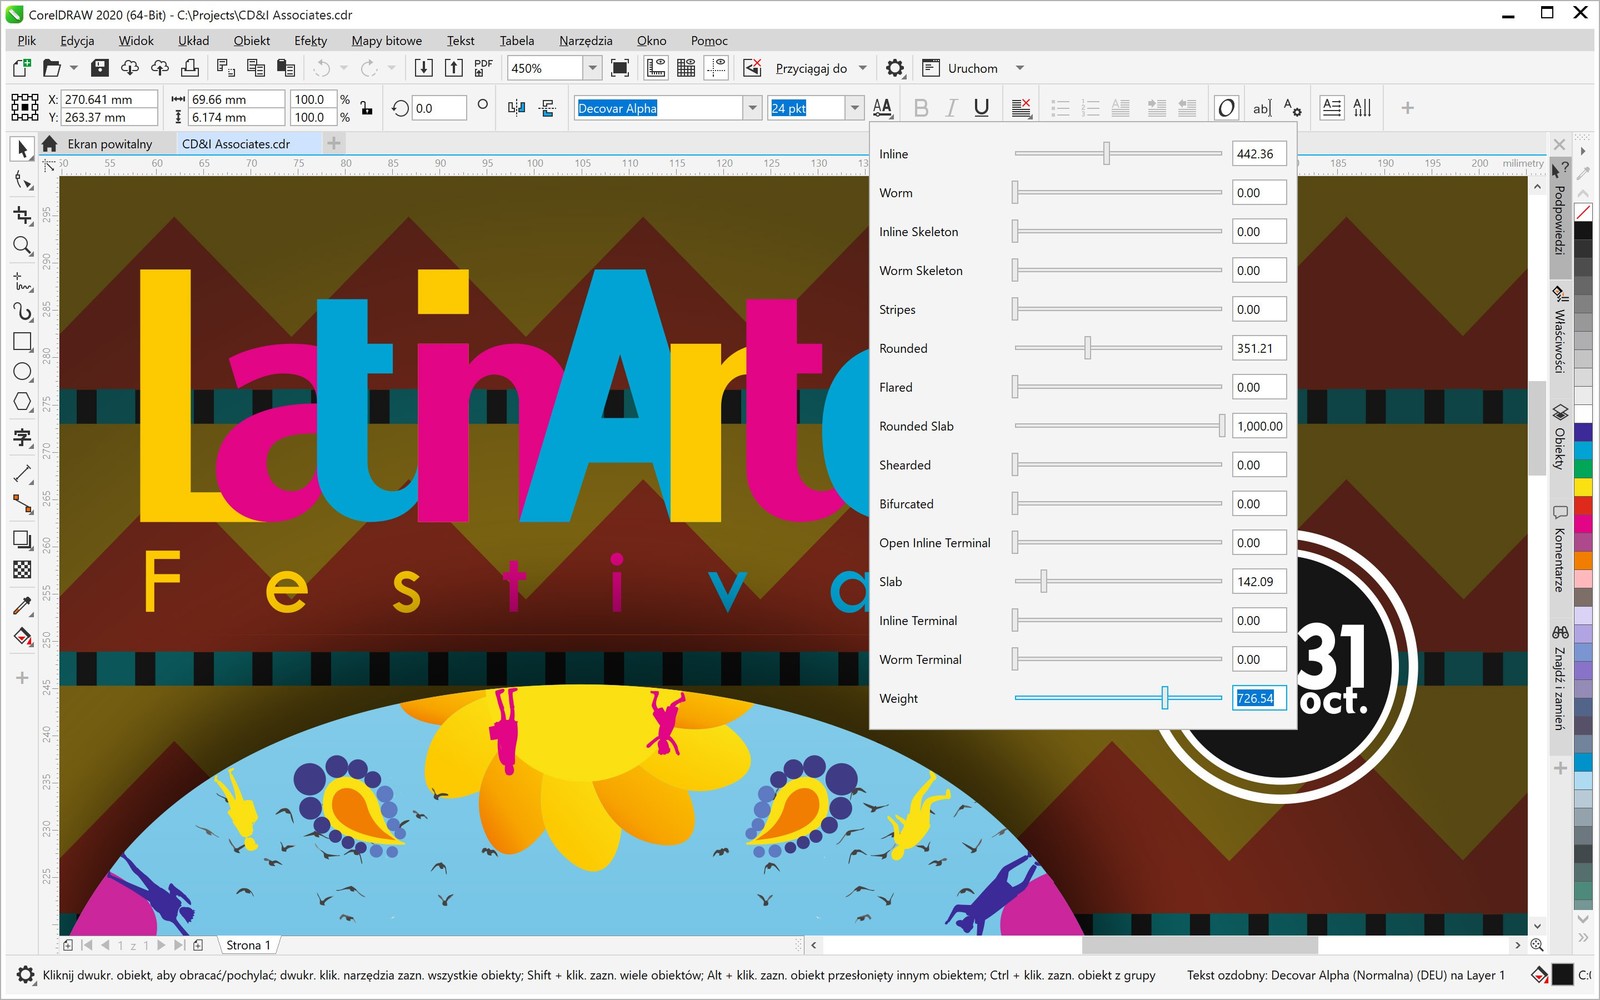The width and height of the screenshot is (1600, 1000).
Task: Open the Narzędzia menu
Action: click(585, 40)
